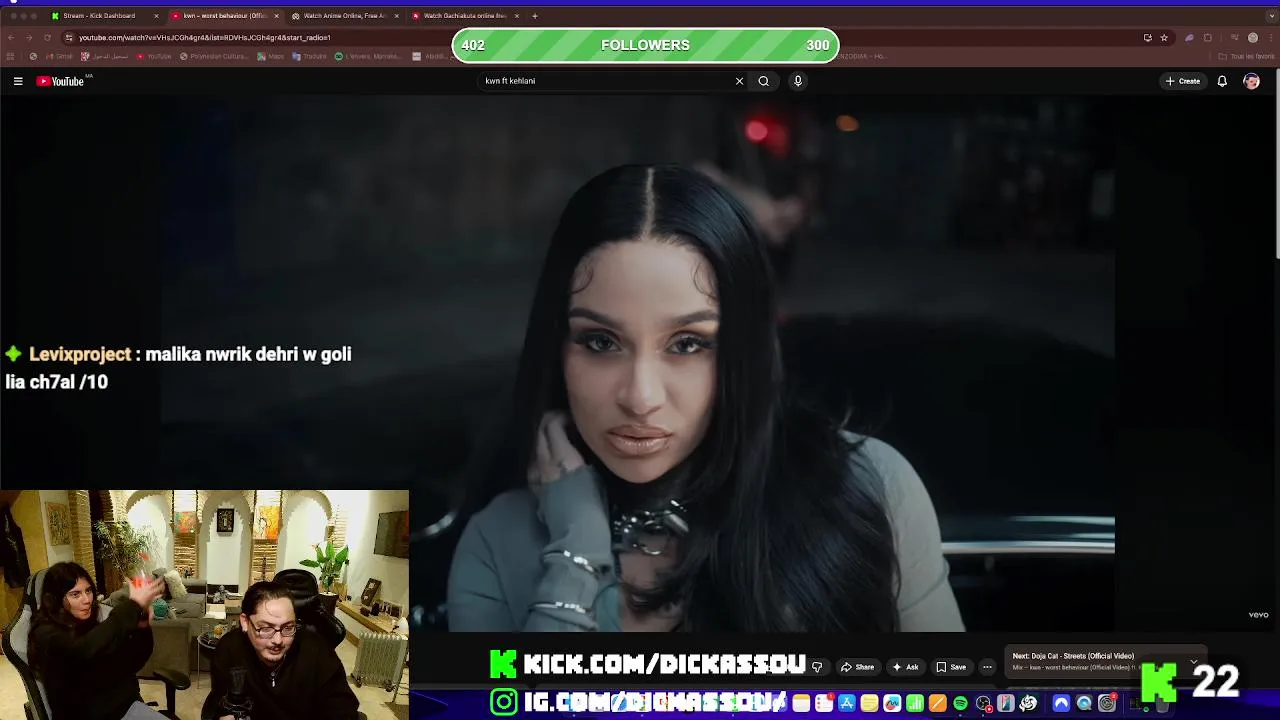Click the magnifier search button

tap(763, 81)
